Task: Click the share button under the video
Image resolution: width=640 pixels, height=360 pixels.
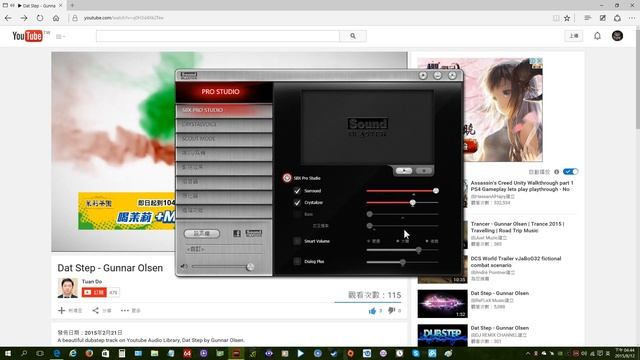Action: click(x=102, y=311)
